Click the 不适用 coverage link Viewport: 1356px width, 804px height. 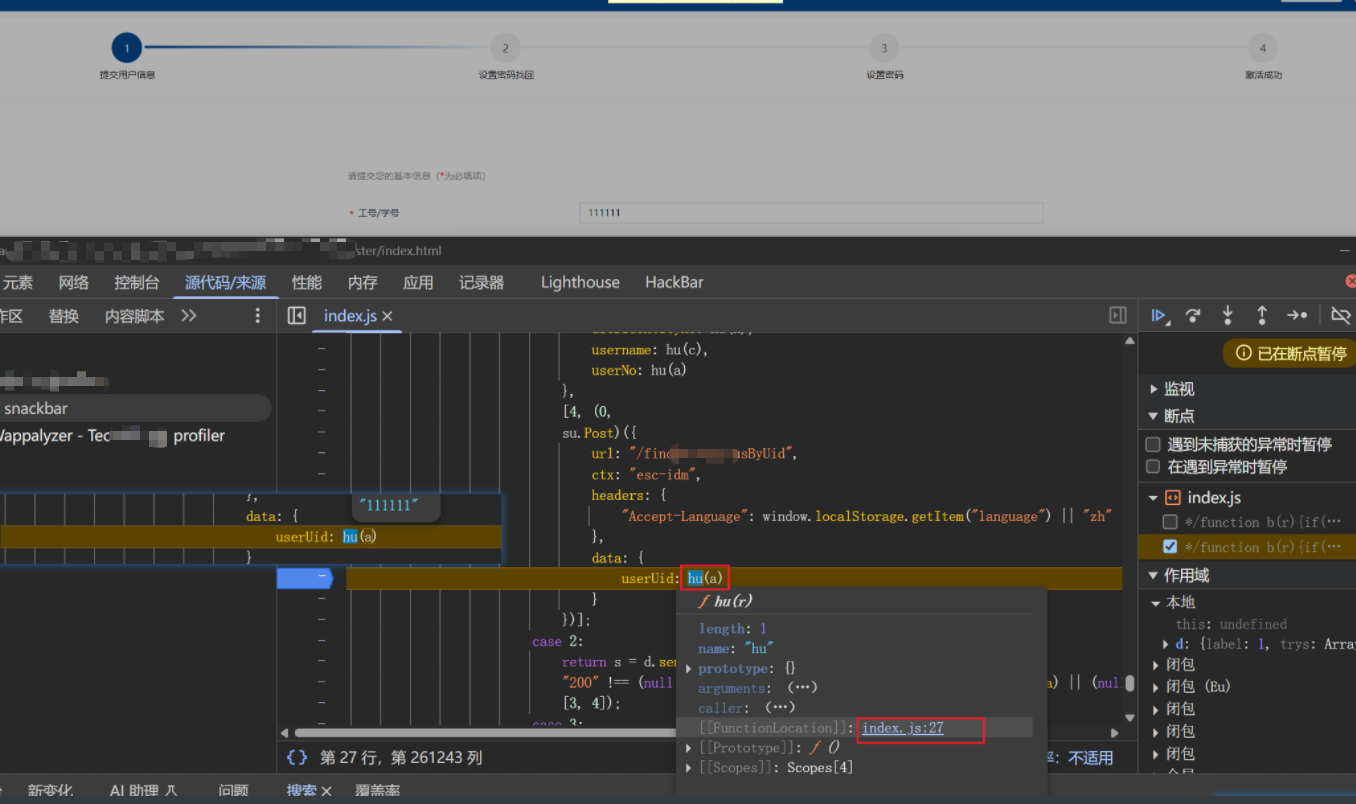[1090, 758]
